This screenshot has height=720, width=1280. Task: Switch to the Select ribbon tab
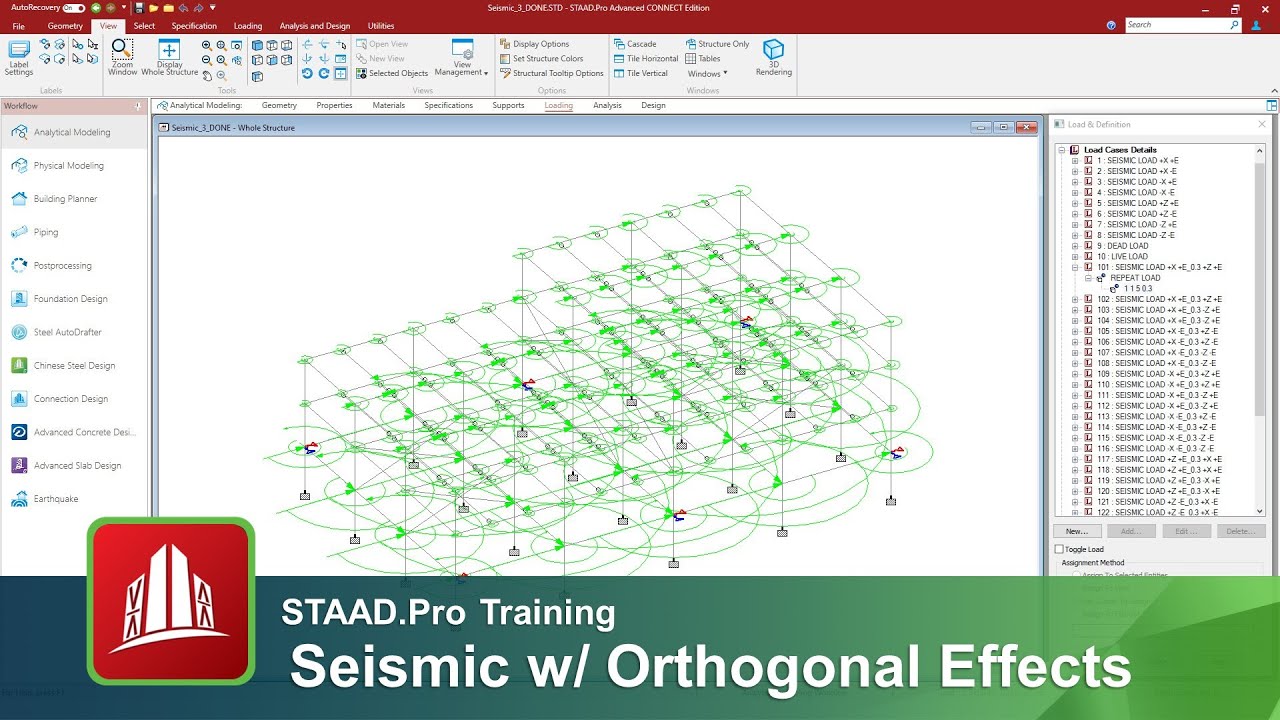point(144,26)
